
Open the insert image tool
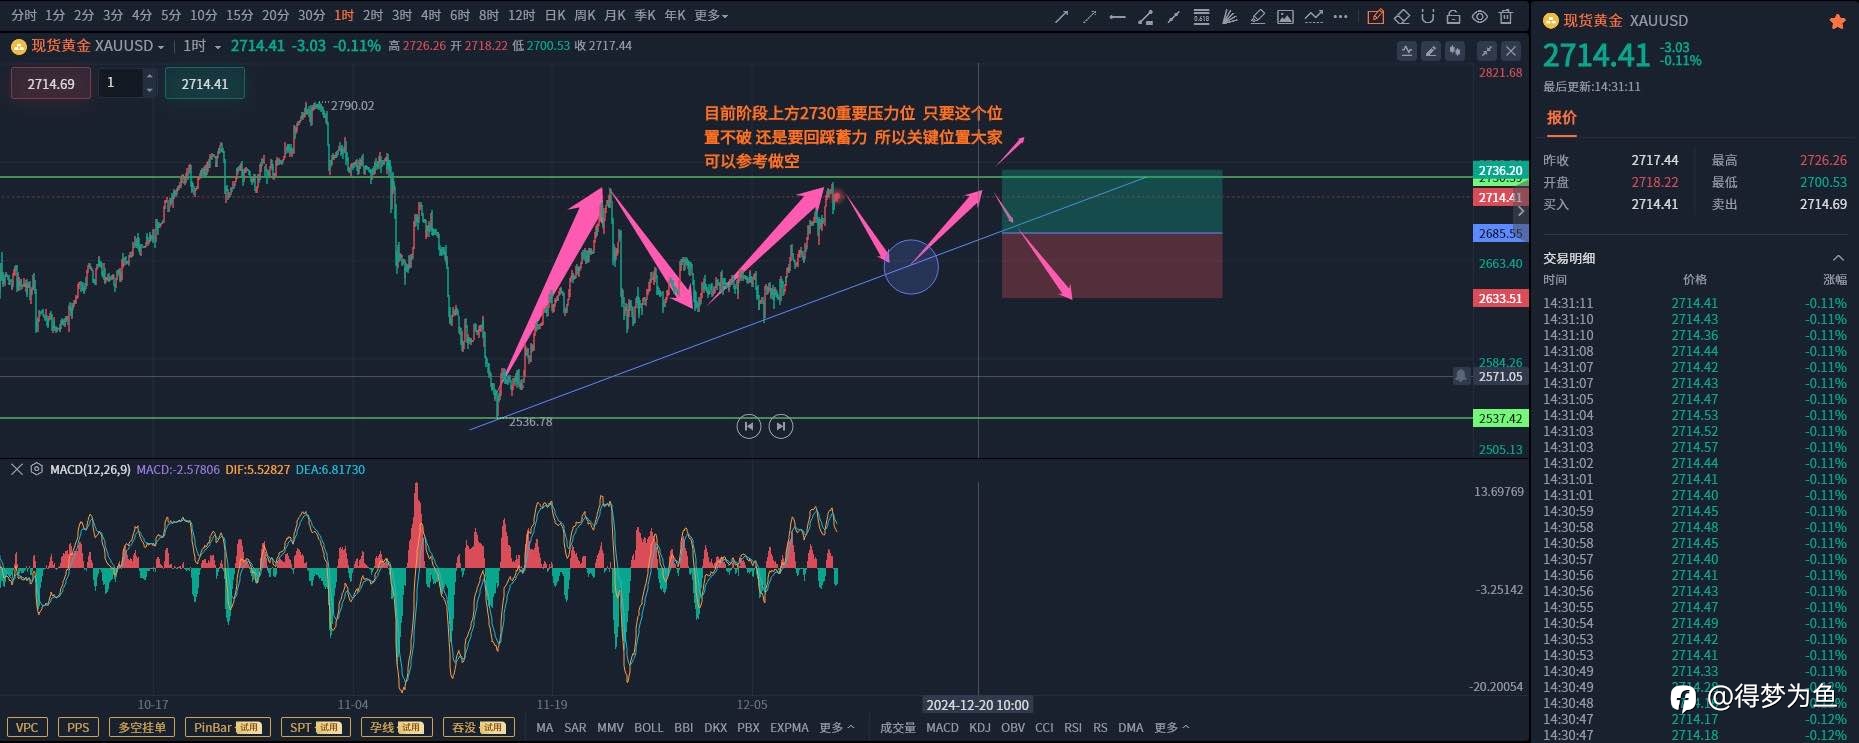click(x=1285, y=16)
